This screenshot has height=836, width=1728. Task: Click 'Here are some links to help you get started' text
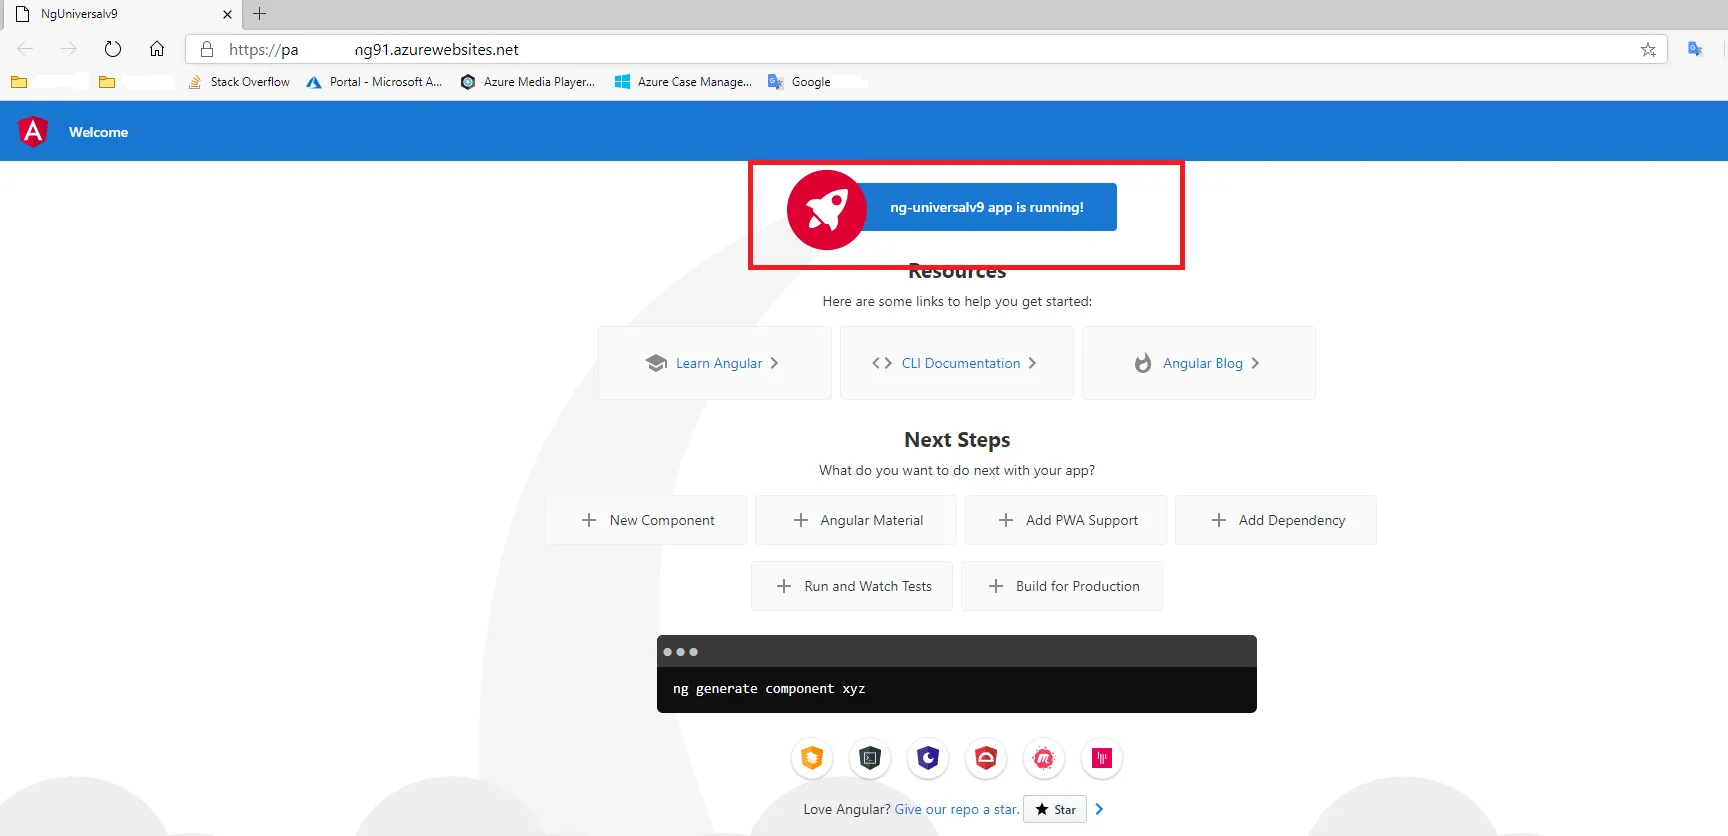coord(957,301)
